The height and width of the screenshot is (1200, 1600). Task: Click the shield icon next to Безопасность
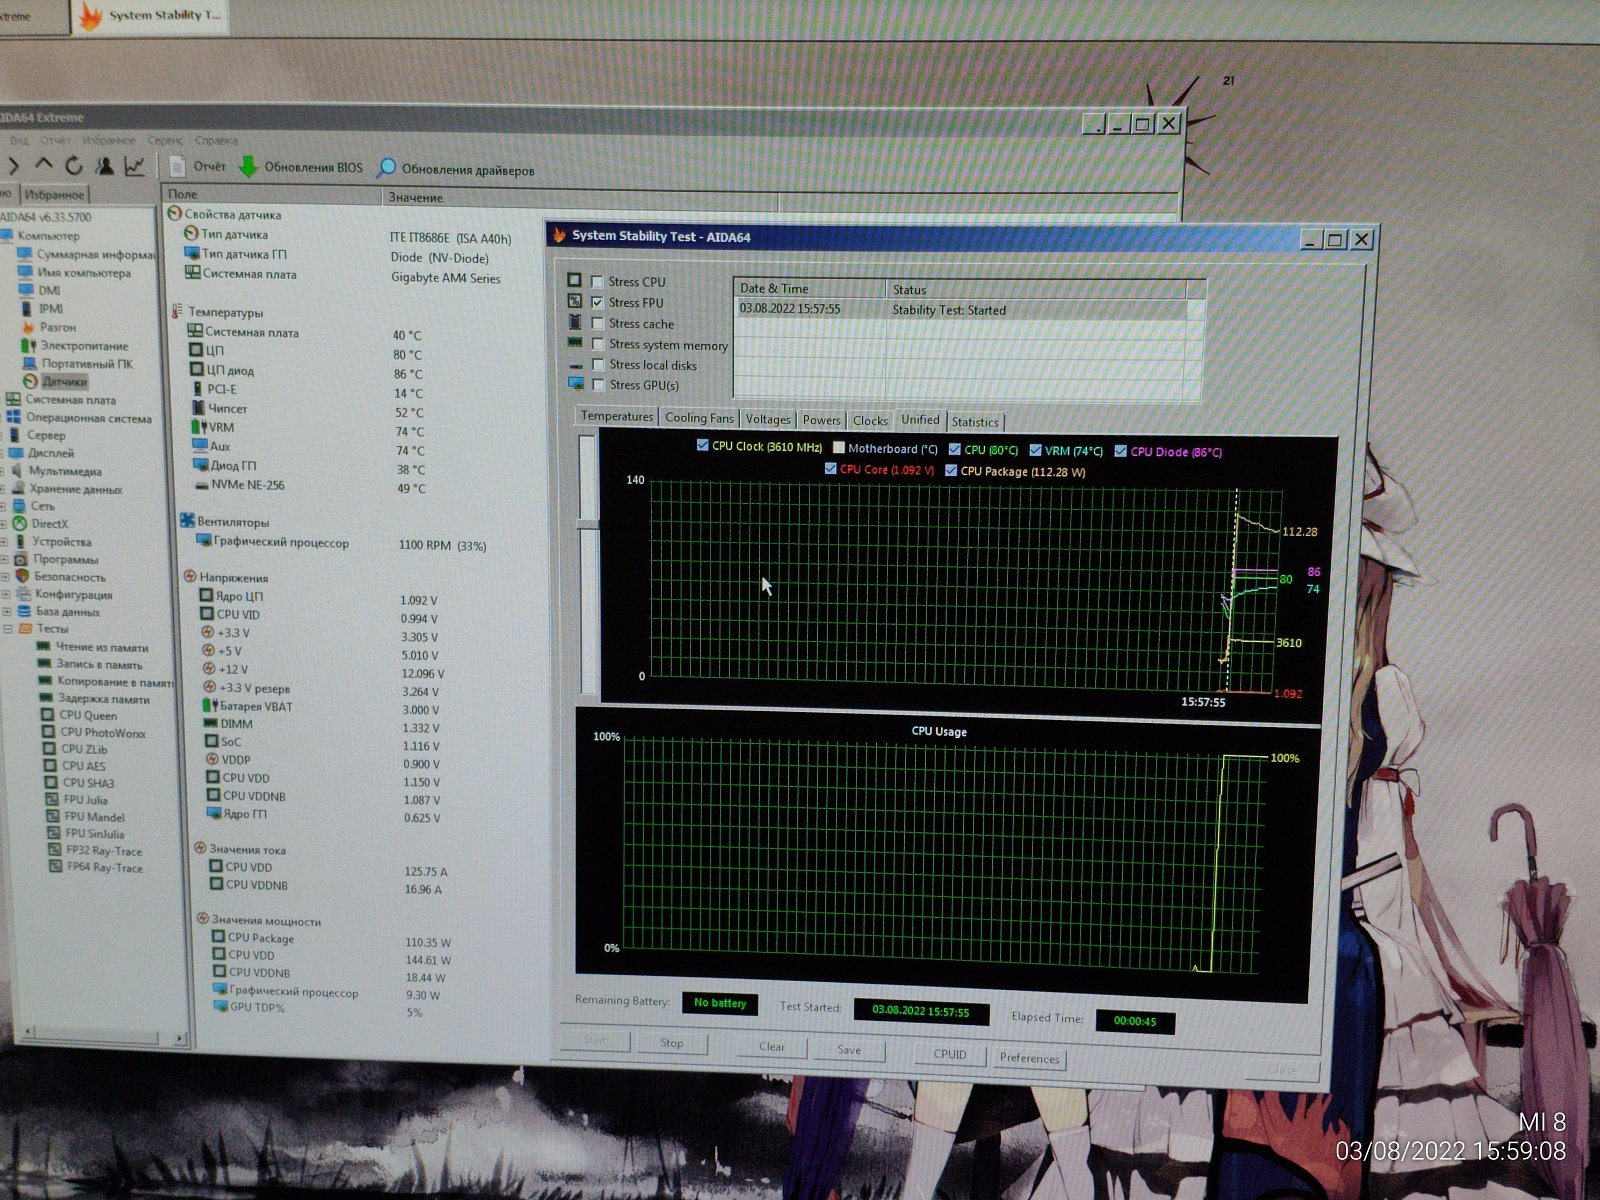(x=22, y=577)
